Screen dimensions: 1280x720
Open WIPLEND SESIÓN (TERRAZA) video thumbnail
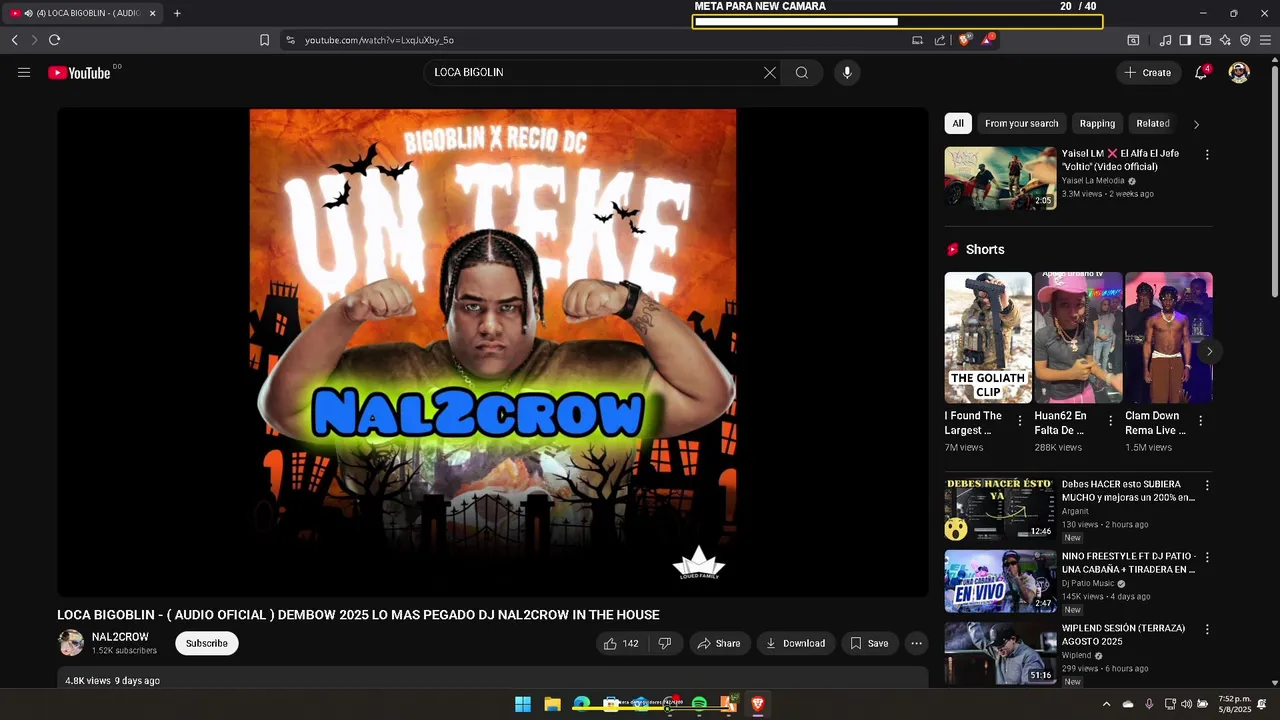1000,653
